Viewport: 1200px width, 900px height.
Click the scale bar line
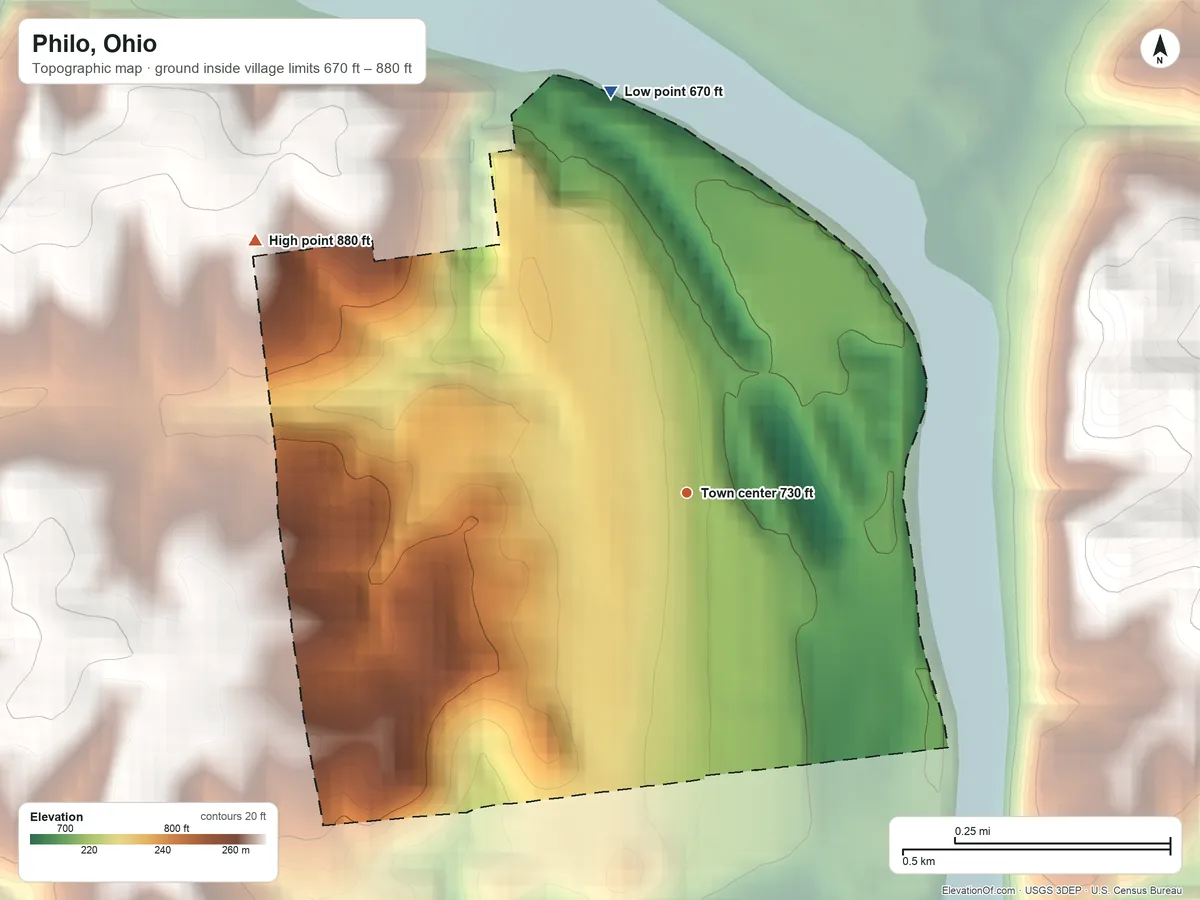[x=1036, y=848]
